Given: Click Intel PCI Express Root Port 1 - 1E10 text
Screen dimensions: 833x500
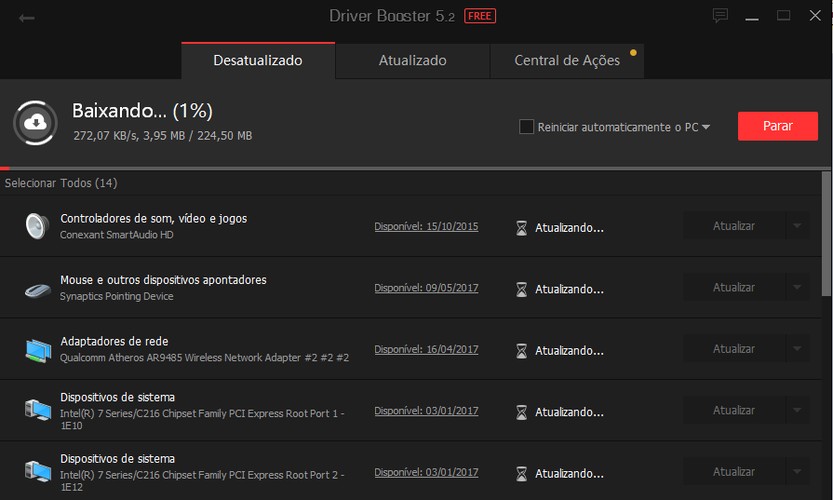Looking at the screenshot, I should pyautogui.click(x=202, y=419).
